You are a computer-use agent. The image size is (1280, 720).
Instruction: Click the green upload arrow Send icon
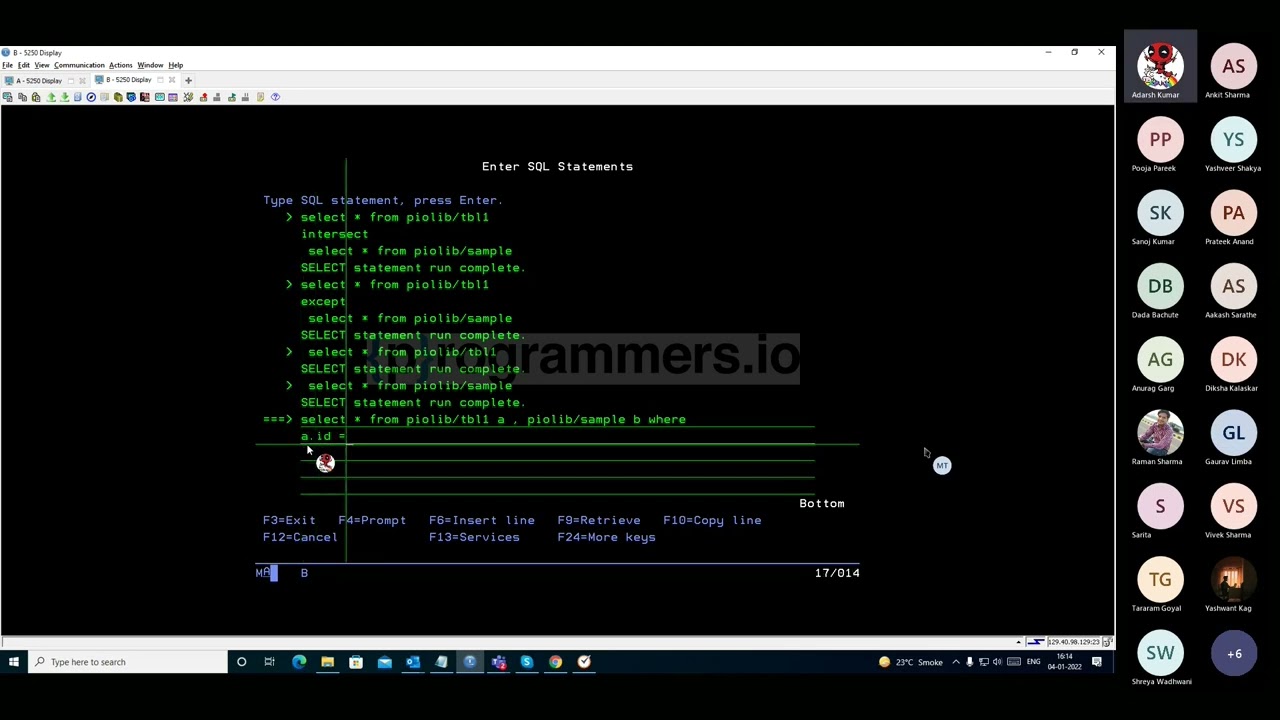[x=51, y=97]
